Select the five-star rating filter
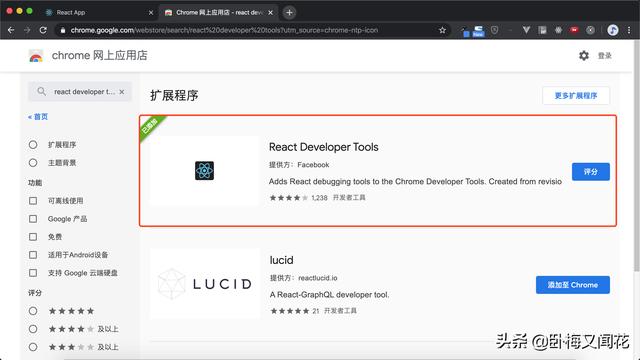 (x=33, y=311)
